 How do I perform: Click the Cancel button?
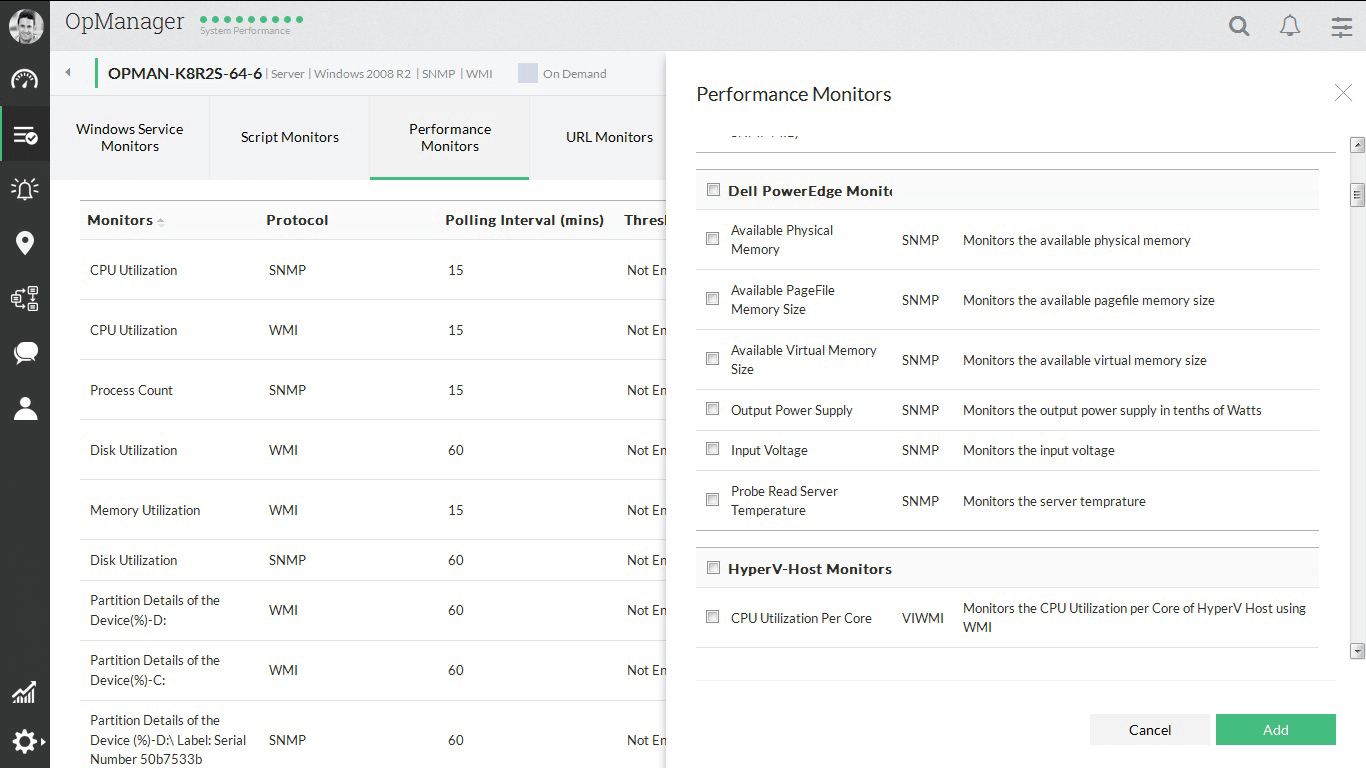pyautogui.click(x=1150, y=730)
